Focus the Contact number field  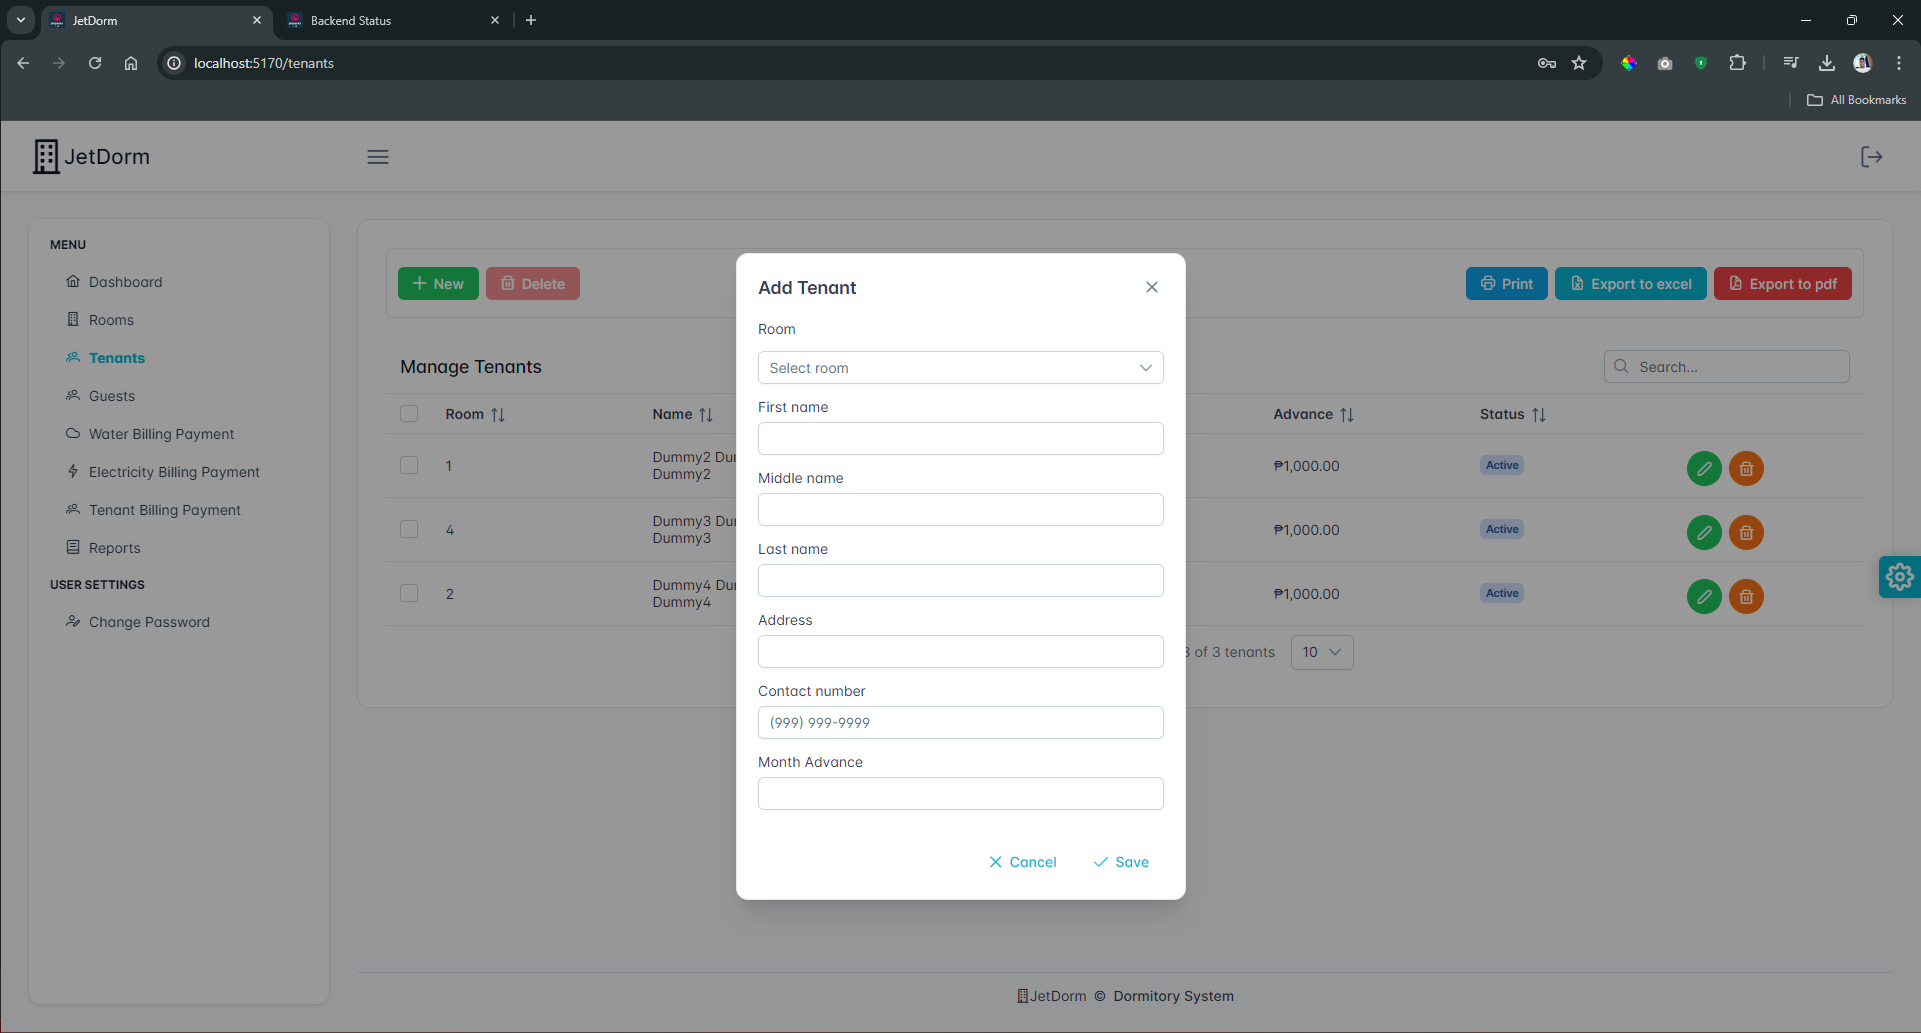[960, 723]
